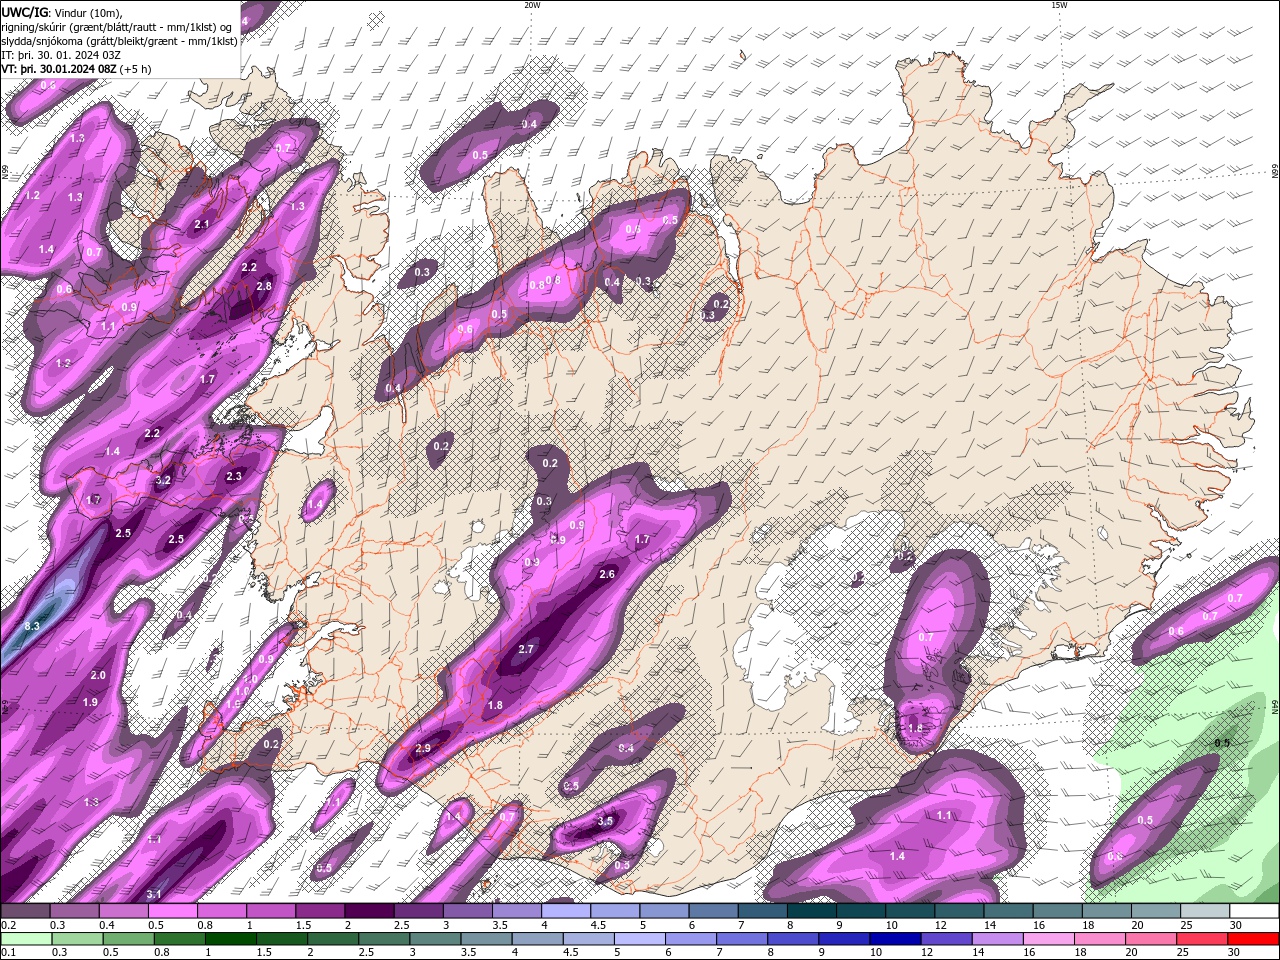Click the 'rigning/skúrir' description line

pos(118,26)
